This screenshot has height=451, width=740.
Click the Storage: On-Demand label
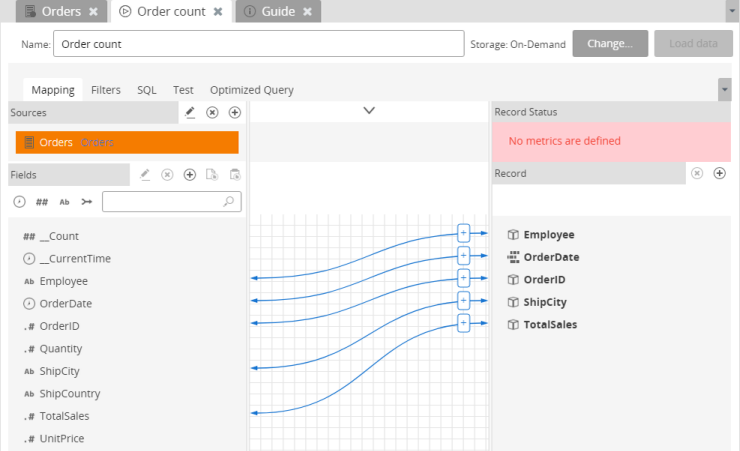pyautogui.click(x=518, y=44)
